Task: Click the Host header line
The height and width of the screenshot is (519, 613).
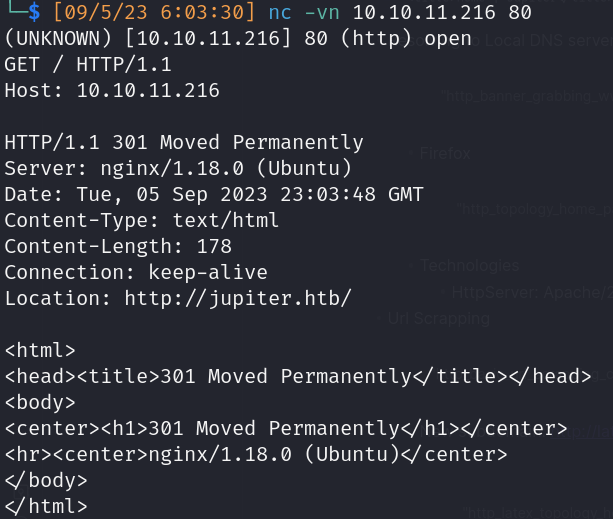Action: (x=112, y=91)
